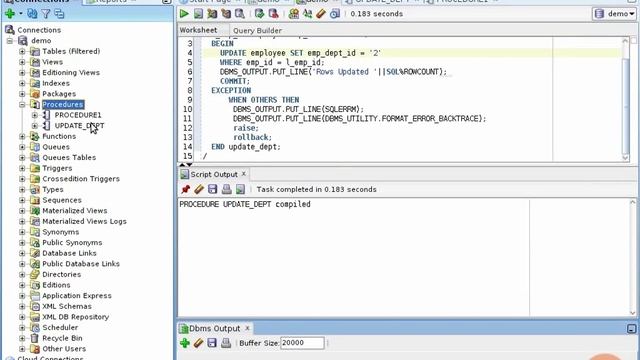Click code line 'END update_dept;'
This screenshot has height=360, width=640.
coord(246,147)
